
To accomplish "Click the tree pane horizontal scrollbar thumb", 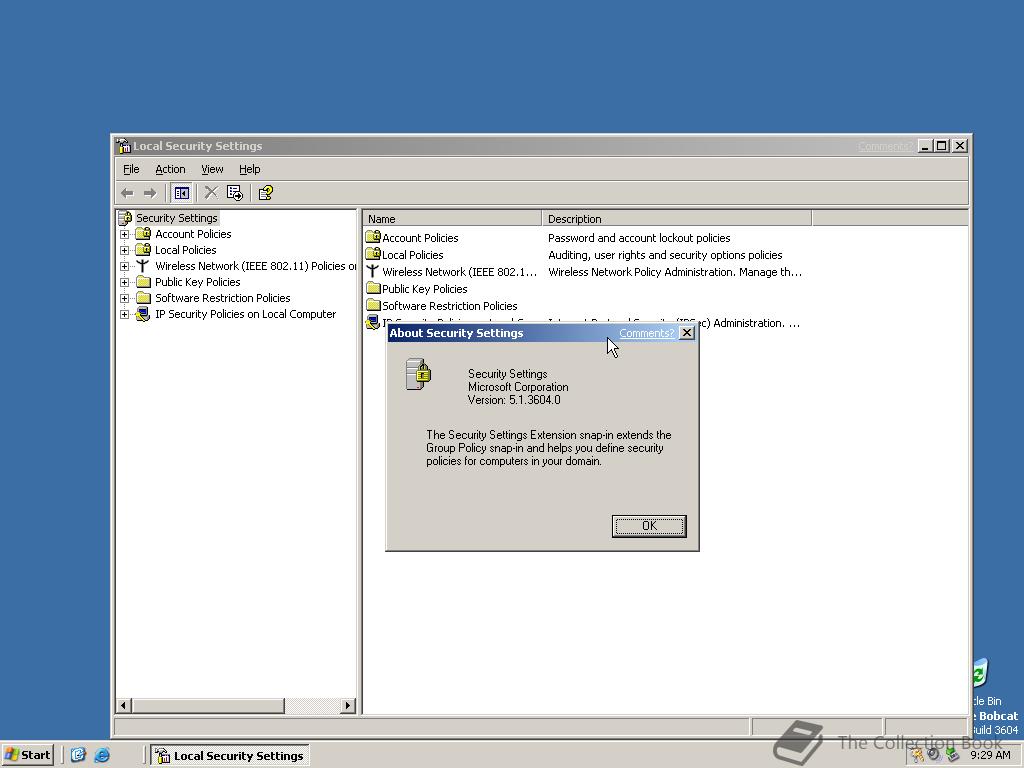I will pos(208,705).
